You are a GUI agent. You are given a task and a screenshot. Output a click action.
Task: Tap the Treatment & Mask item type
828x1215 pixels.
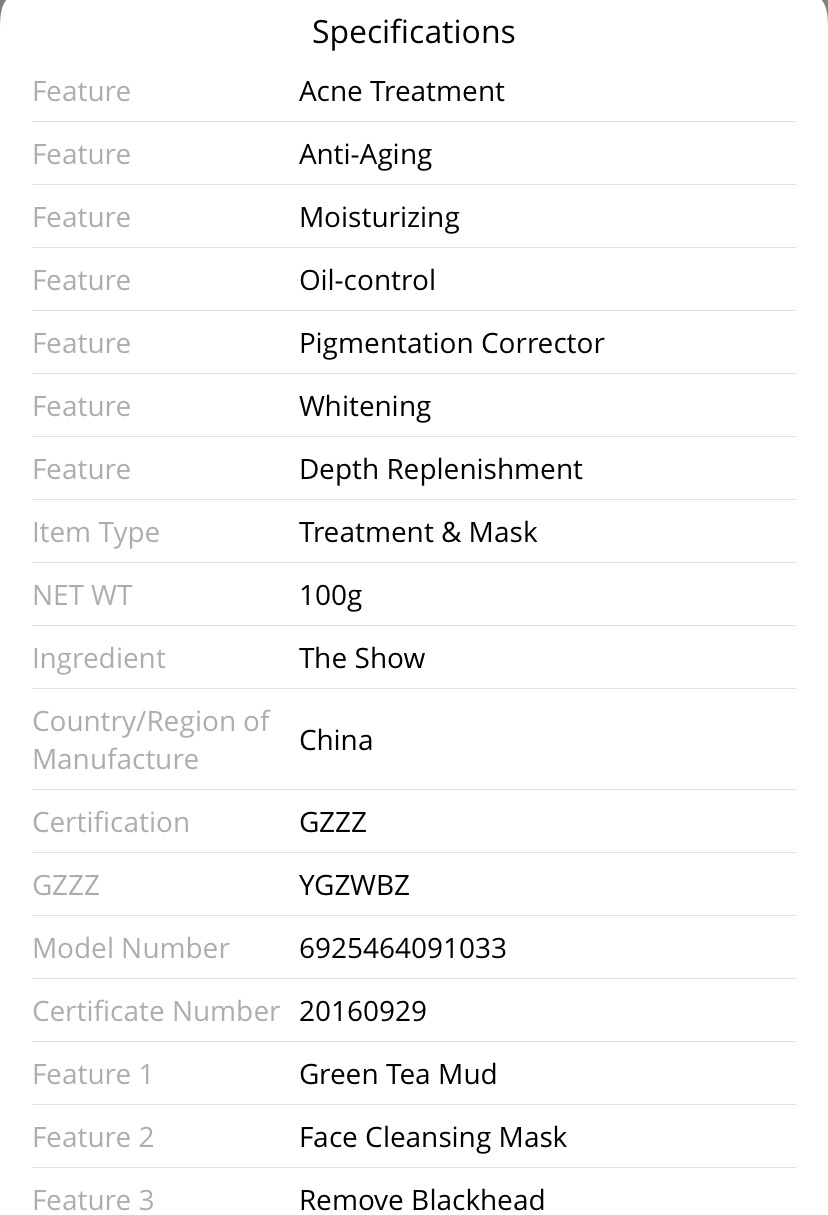(x=418, y=532)
